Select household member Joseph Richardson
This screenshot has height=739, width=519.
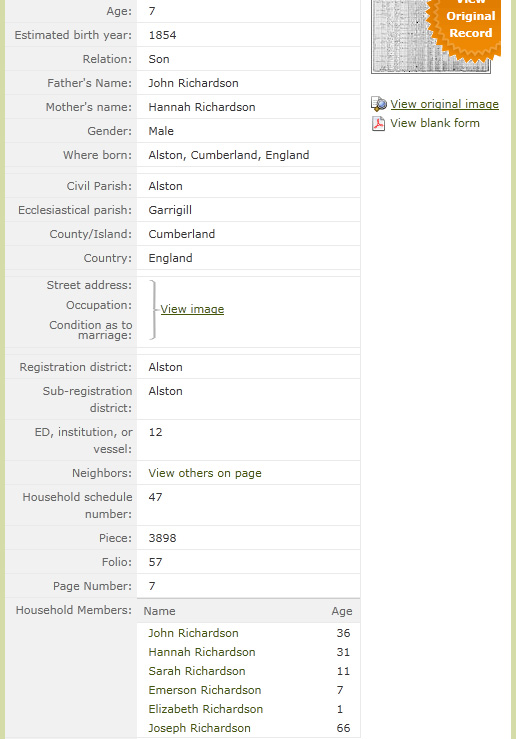pyautogui.click(x=199, y=728)
